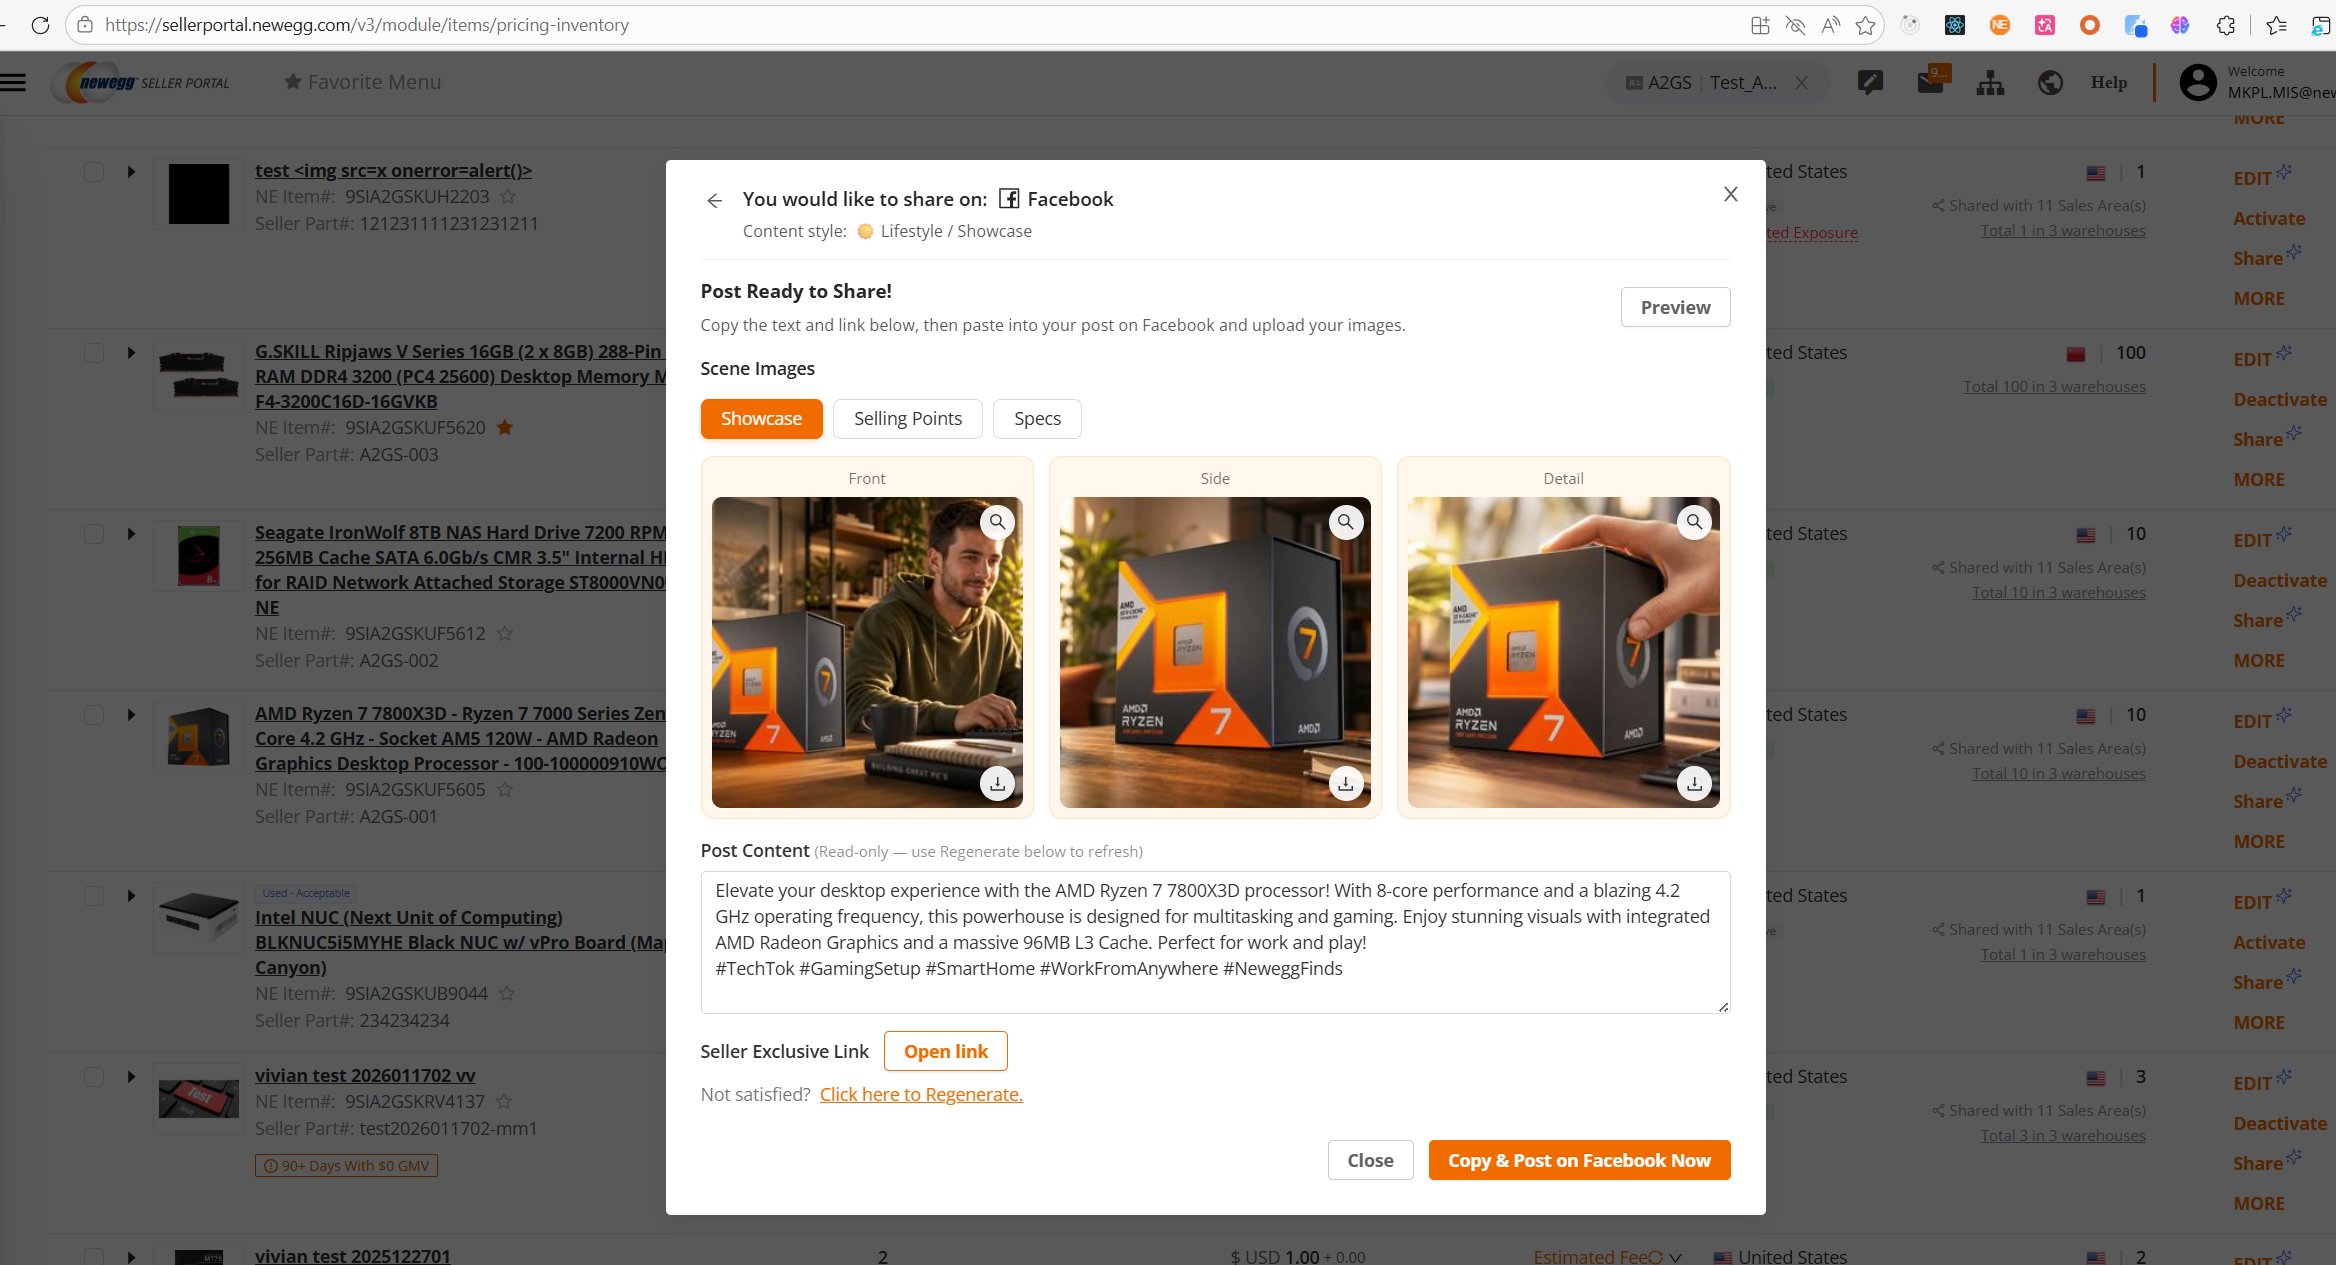Click here to Regenerate the post
The width and height of the screenshot is (2336, 1265).
(921, 1094)
